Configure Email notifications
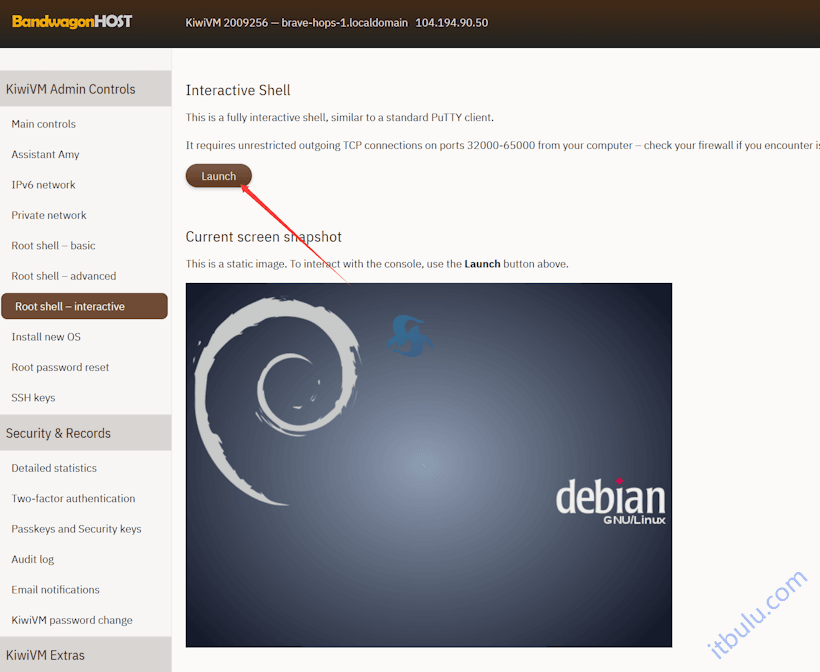This screenshot has height=672, width=820. coord(55,590)
